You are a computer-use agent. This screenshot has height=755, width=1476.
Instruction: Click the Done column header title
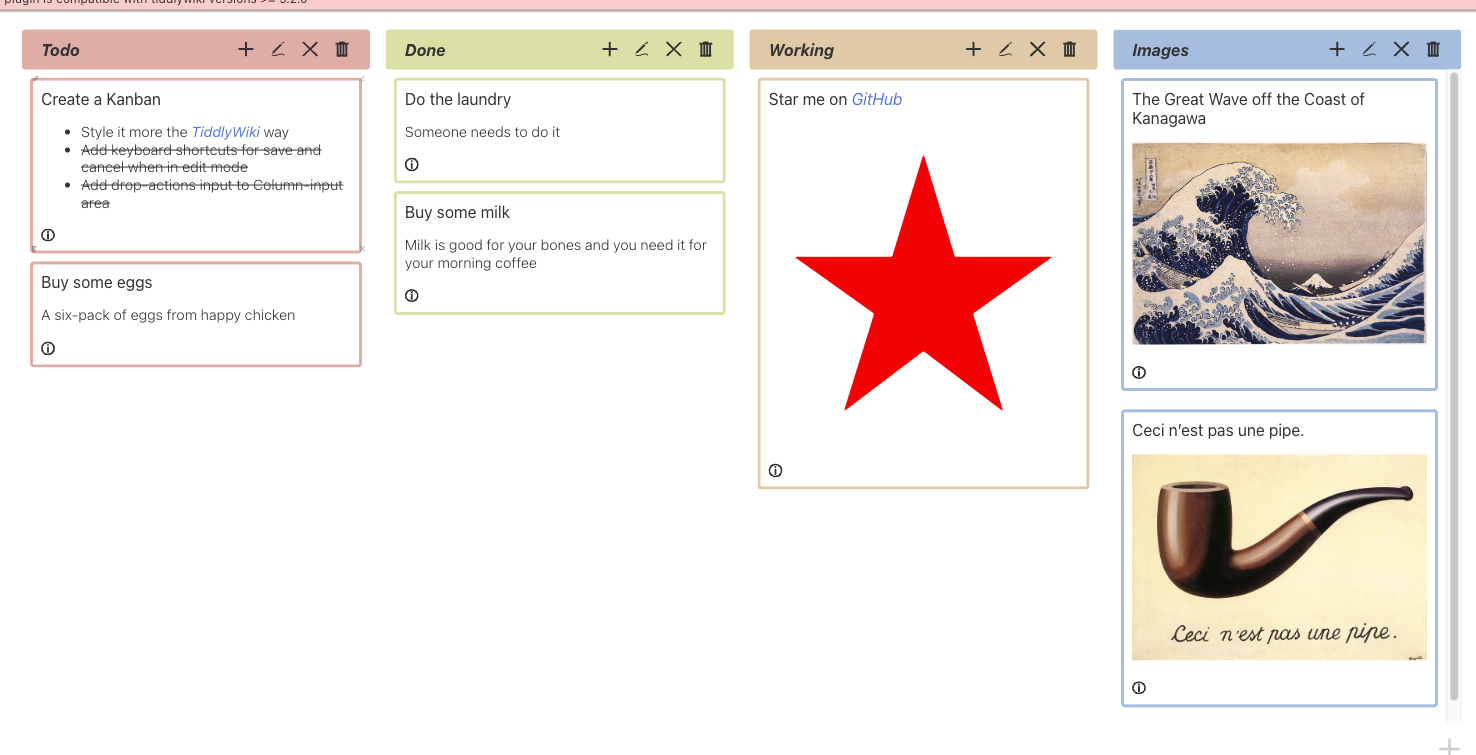pyautogui.click(x=425, y=50)
